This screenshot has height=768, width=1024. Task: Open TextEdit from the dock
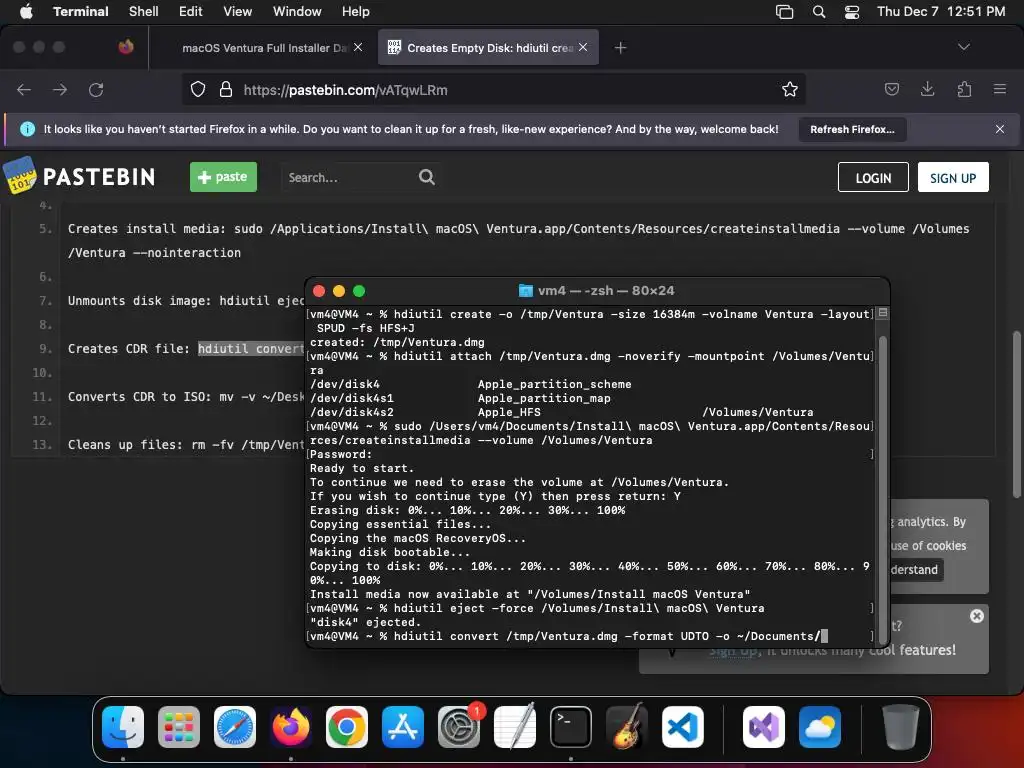tap(515, 727)
